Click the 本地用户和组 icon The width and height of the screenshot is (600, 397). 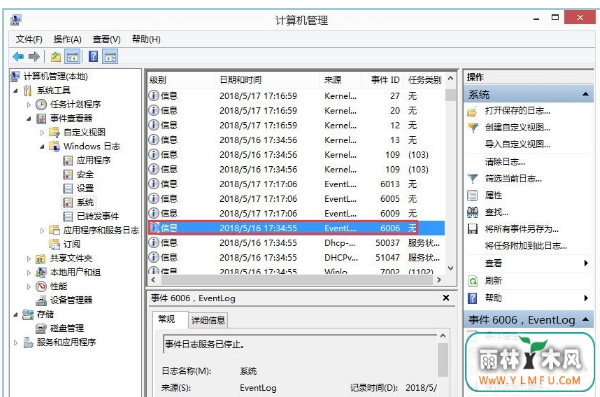pyautogui.click(x=41, y=272)
